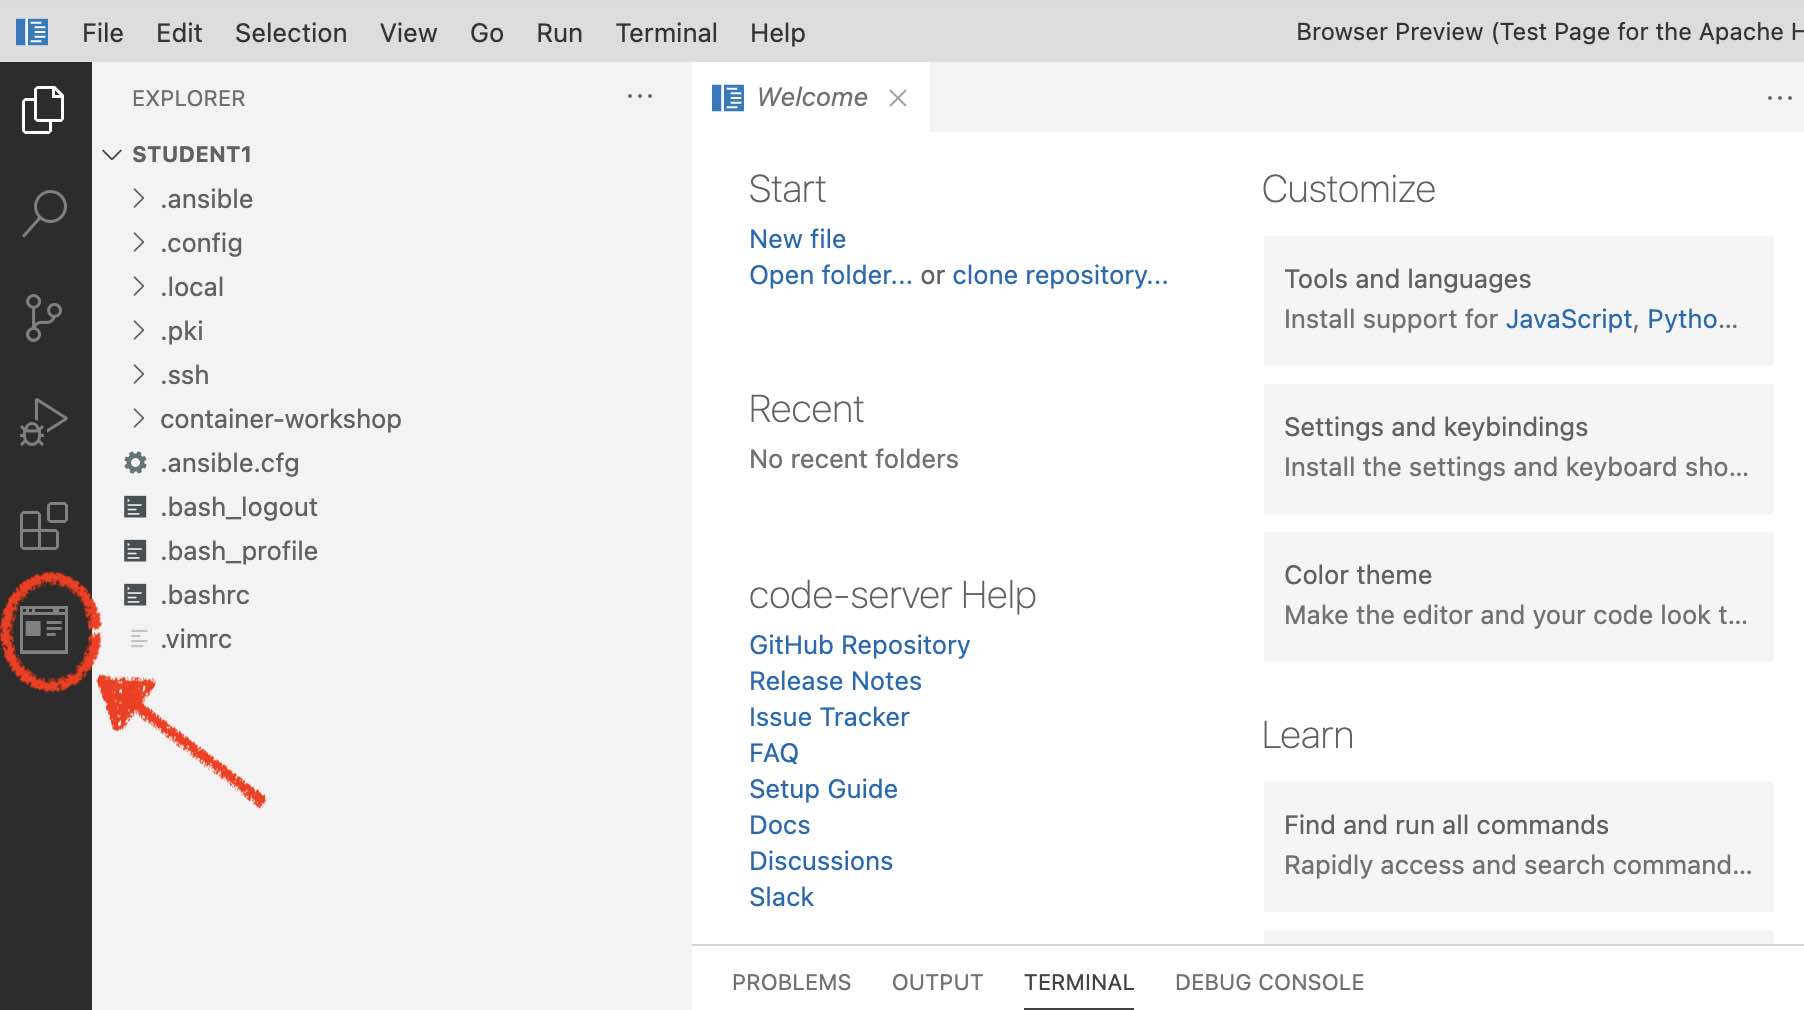Open the Source Control panel
Screen dimensions: 1804x1010
44,318
